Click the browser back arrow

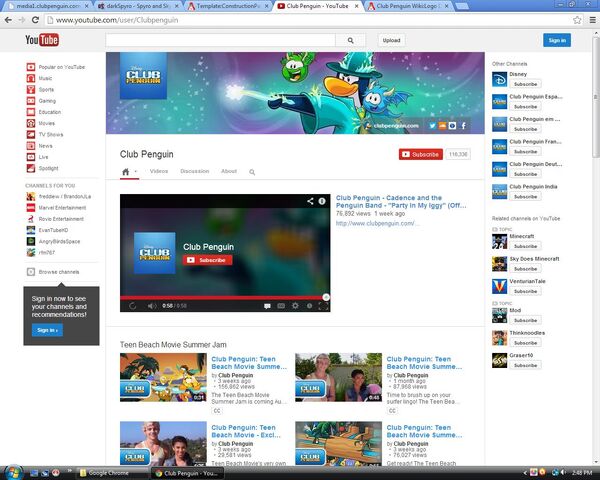pos(8,20)
